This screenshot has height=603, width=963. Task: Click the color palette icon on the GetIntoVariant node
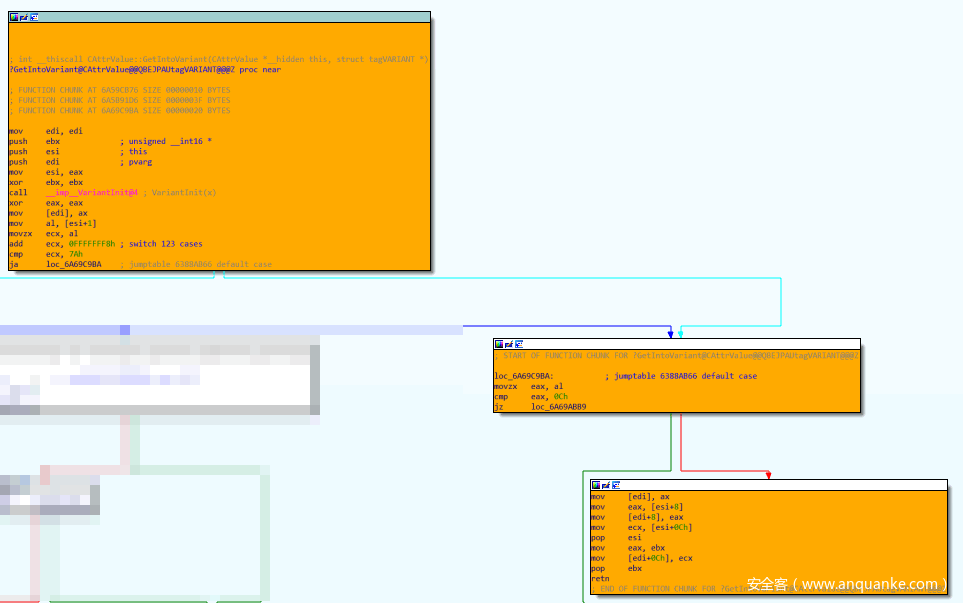(14, 17)
